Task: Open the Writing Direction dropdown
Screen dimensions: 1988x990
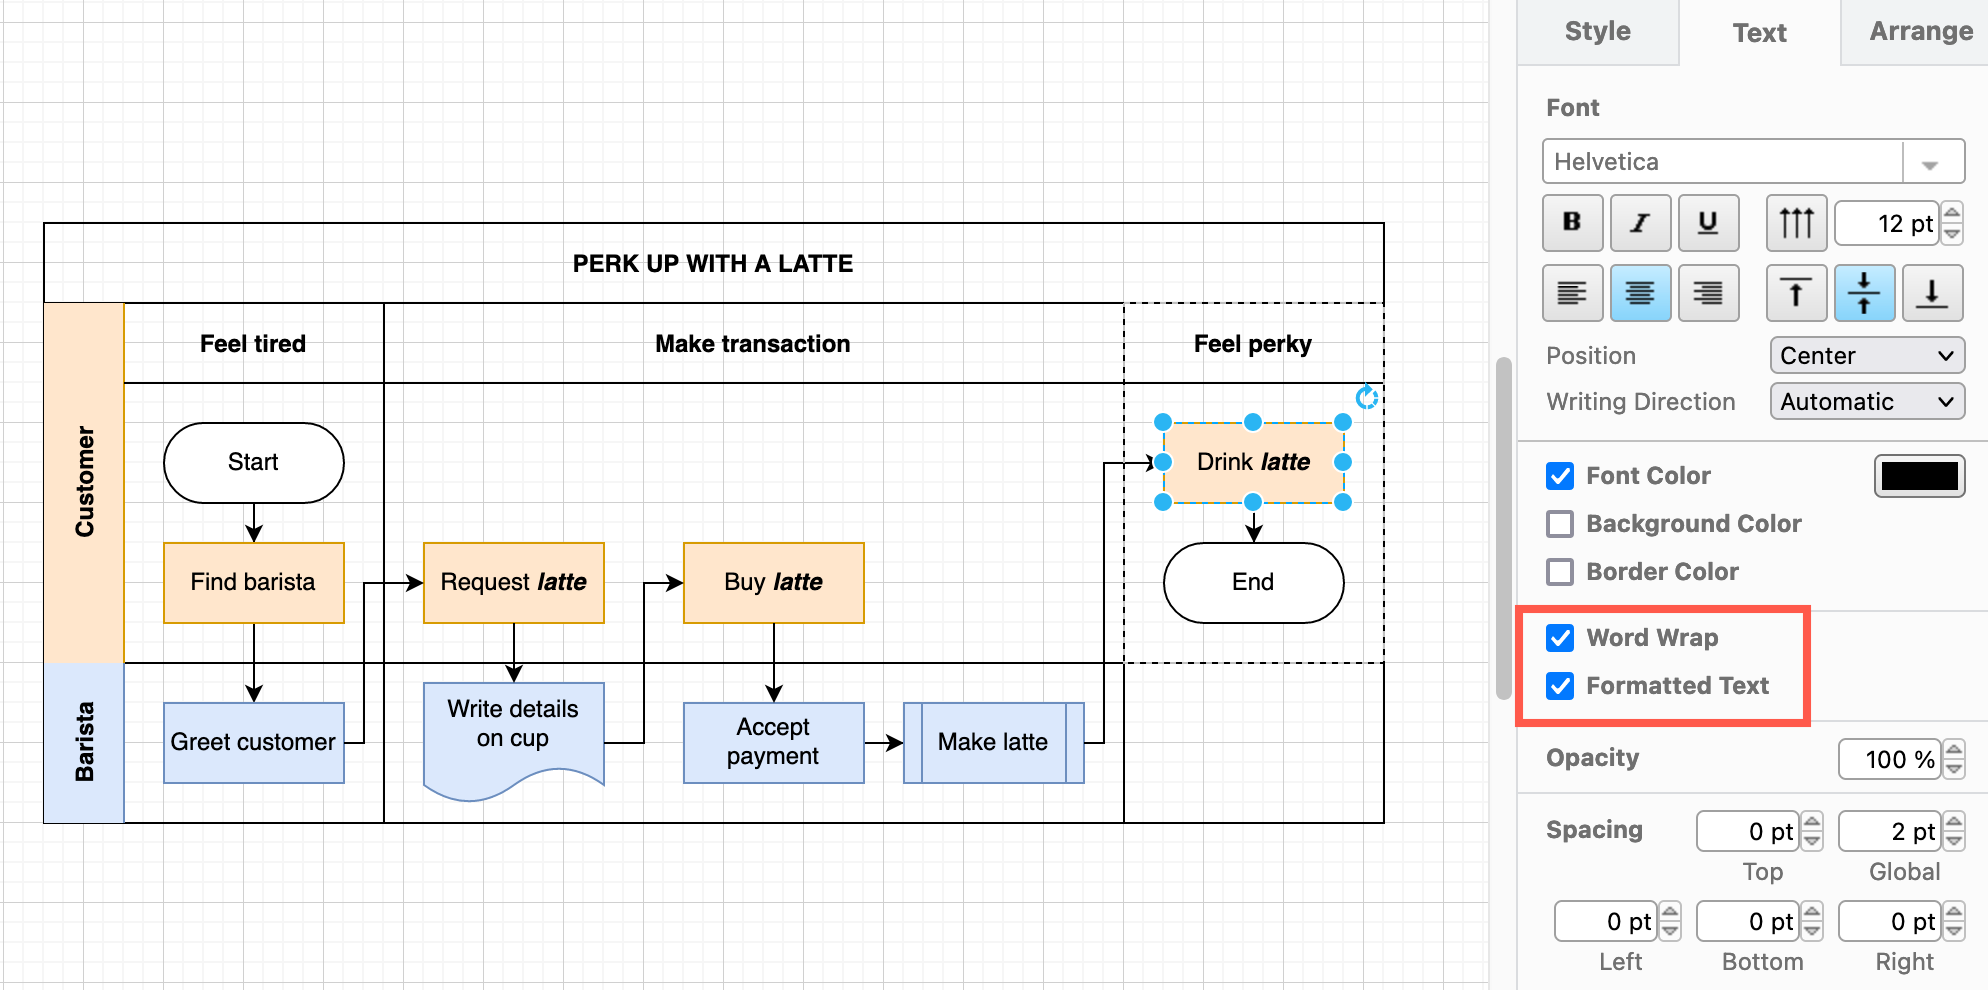Action: click(1866, 402)
